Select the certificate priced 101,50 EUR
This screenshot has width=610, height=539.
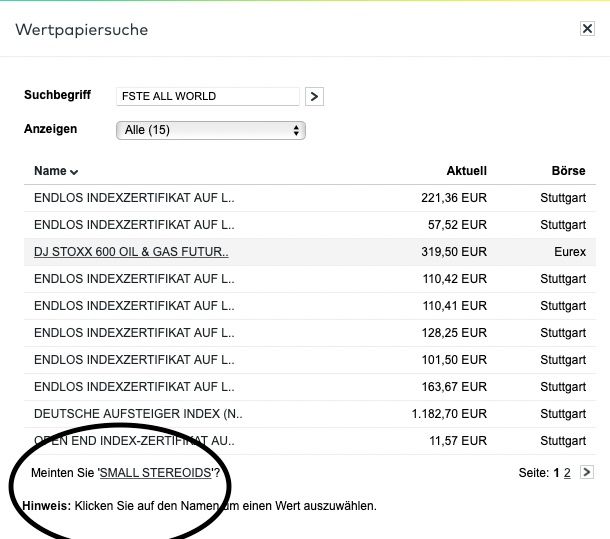point(134,360)
